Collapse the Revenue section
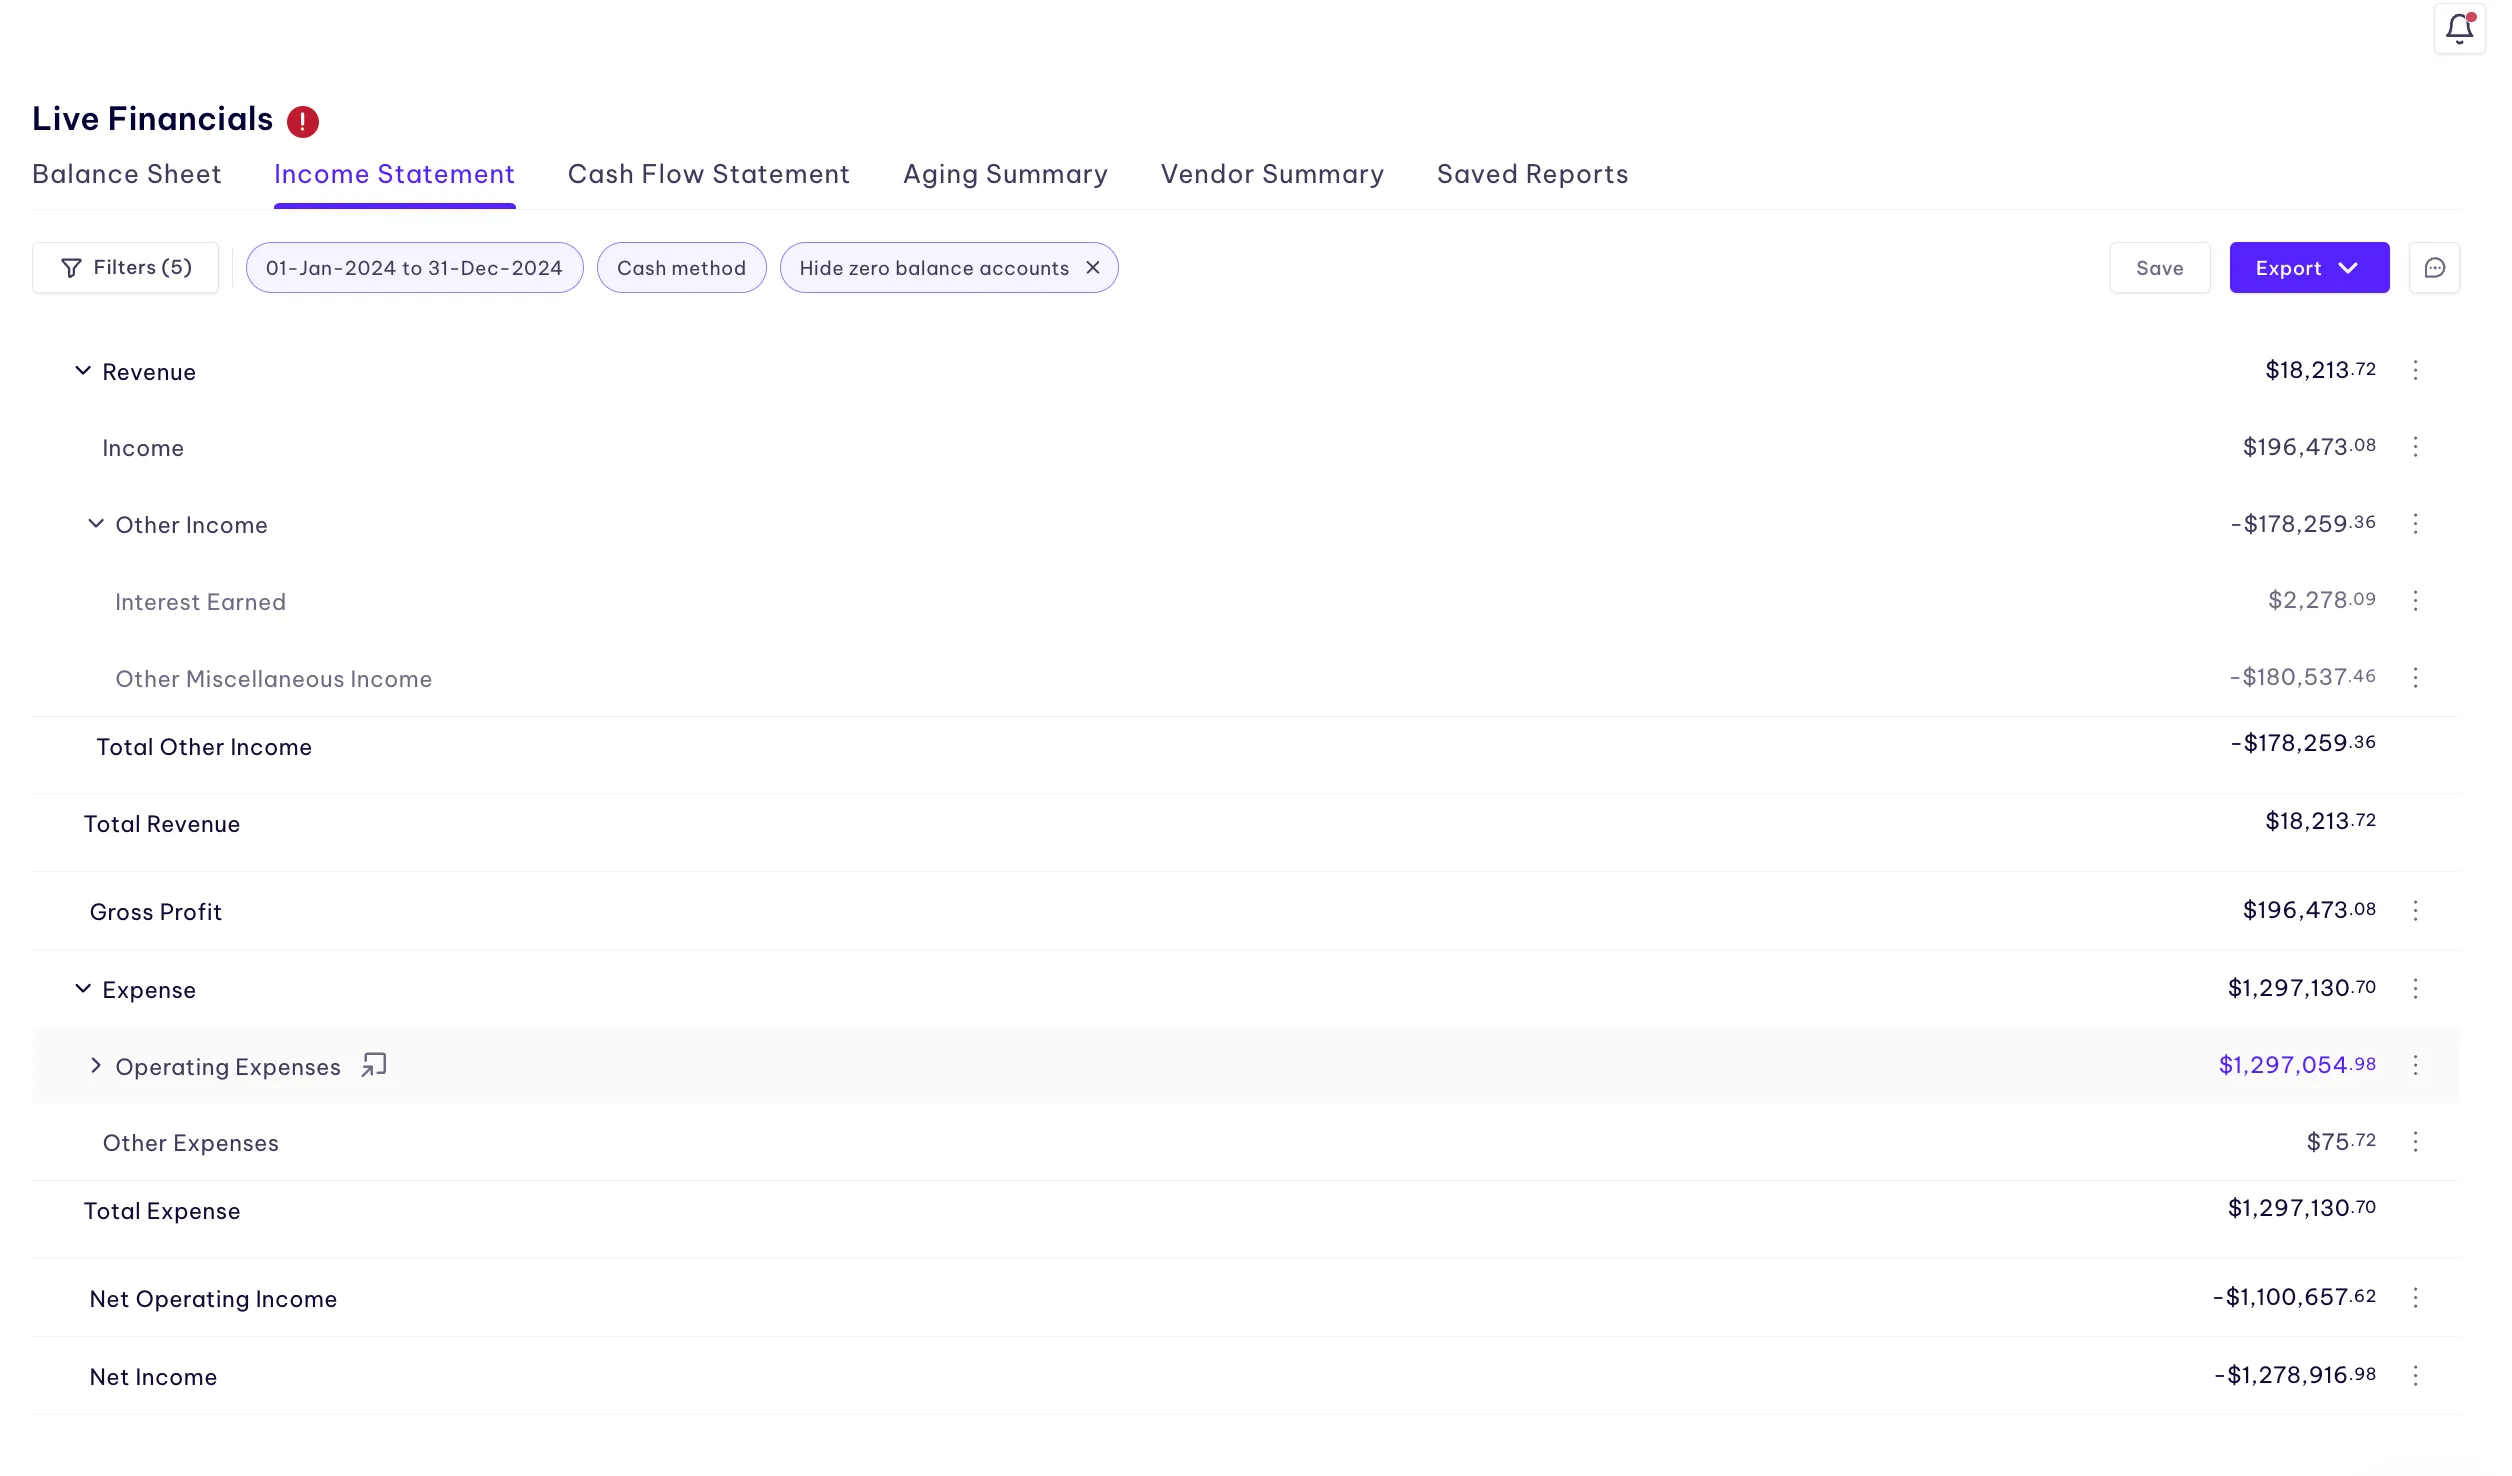Screen dimensions: 2512x1476 tap(83, 371)
